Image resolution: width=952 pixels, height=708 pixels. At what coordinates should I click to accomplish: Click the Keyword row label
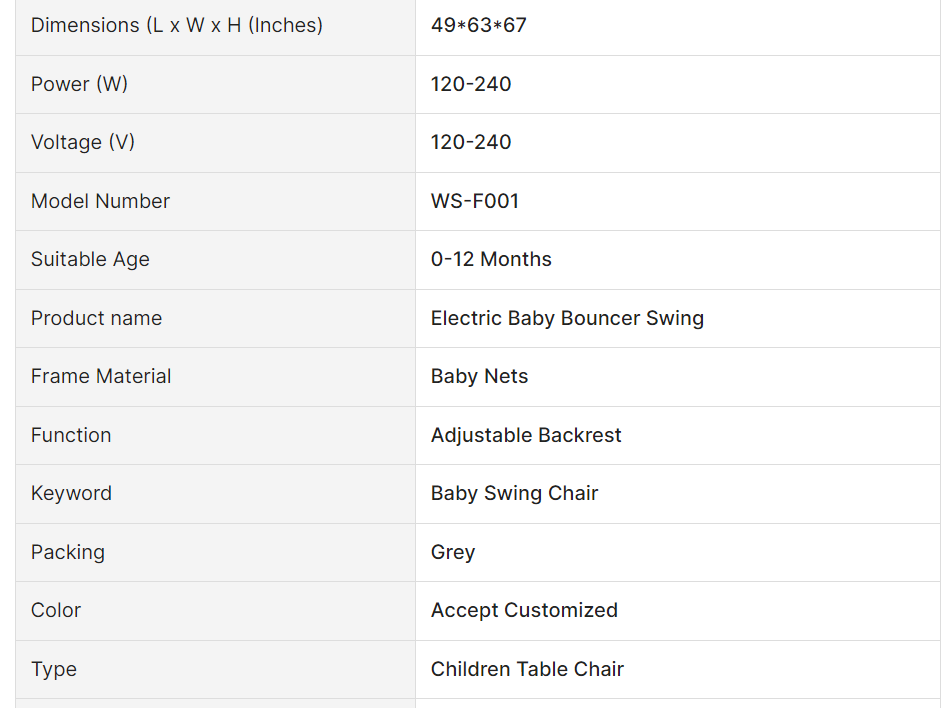[71, 493]
